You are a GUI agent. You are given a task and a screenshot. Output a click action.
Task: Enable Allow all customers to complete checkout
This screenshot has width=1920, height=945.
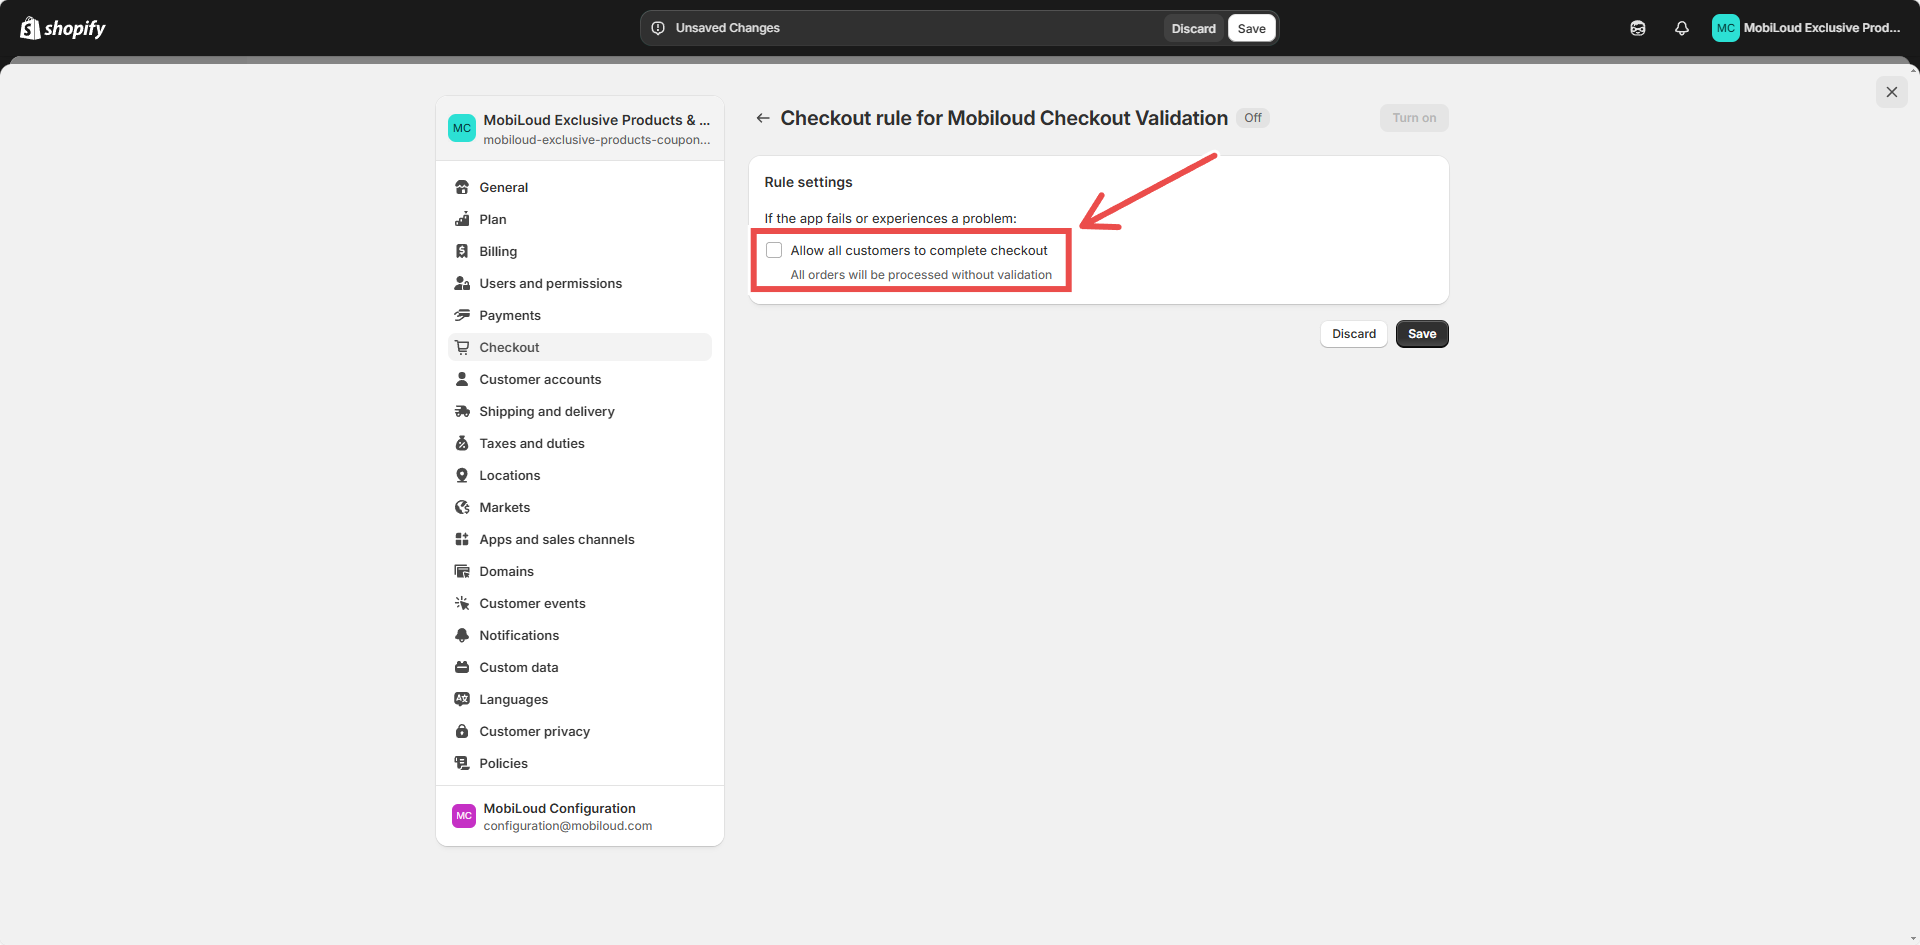774,250
